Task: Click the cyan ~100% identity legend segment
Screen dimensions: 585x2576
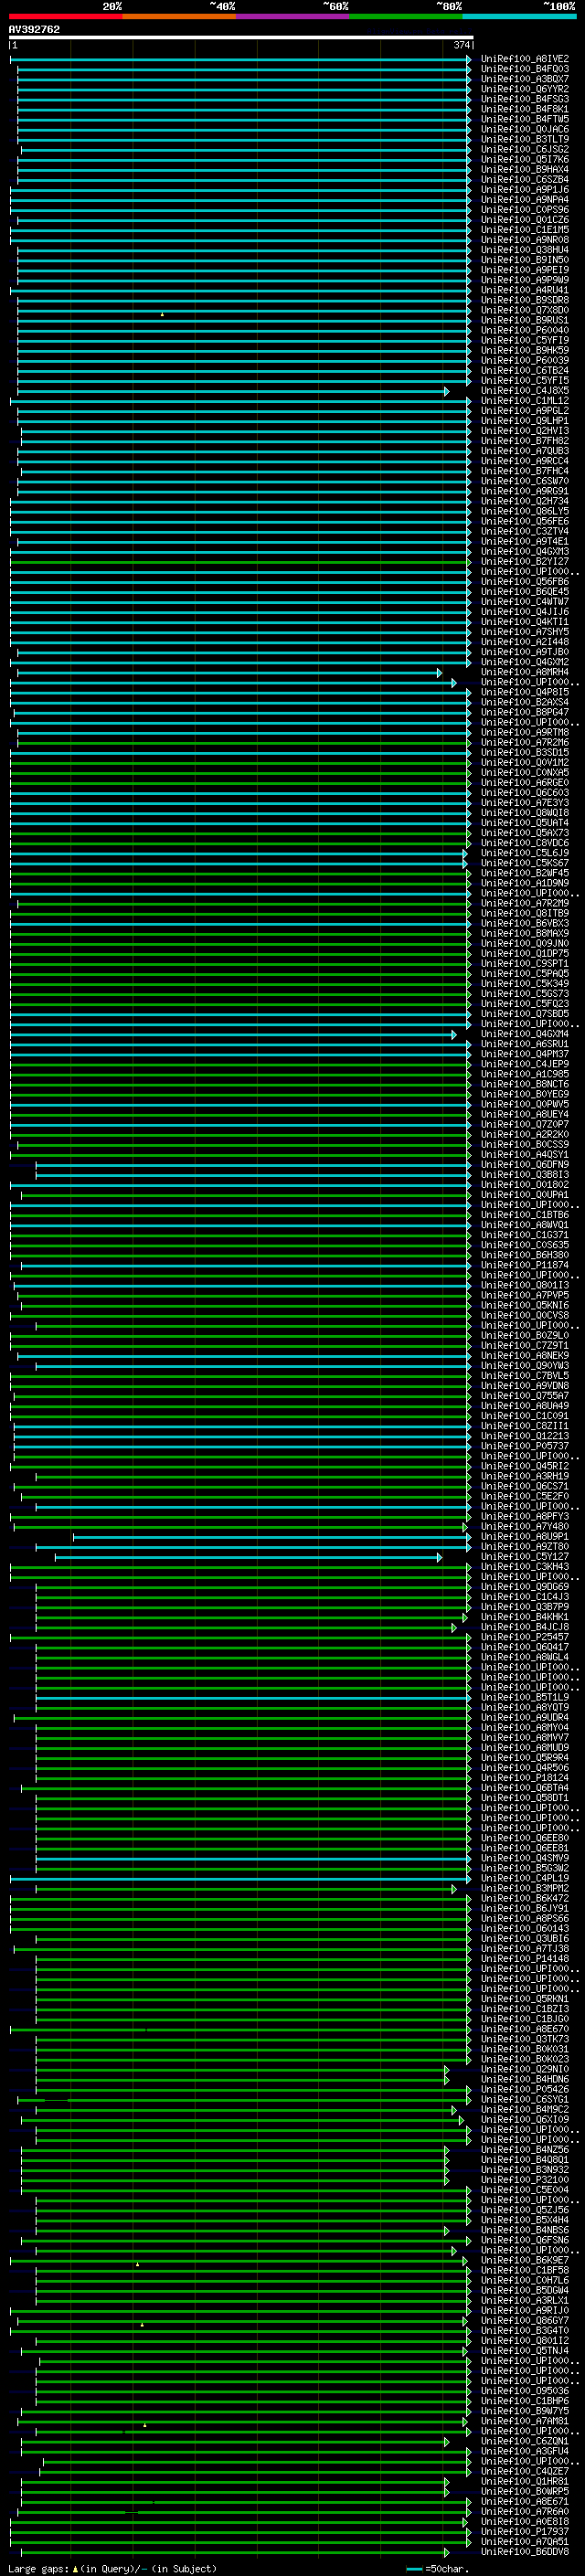Action: click(x=519, y=16)
